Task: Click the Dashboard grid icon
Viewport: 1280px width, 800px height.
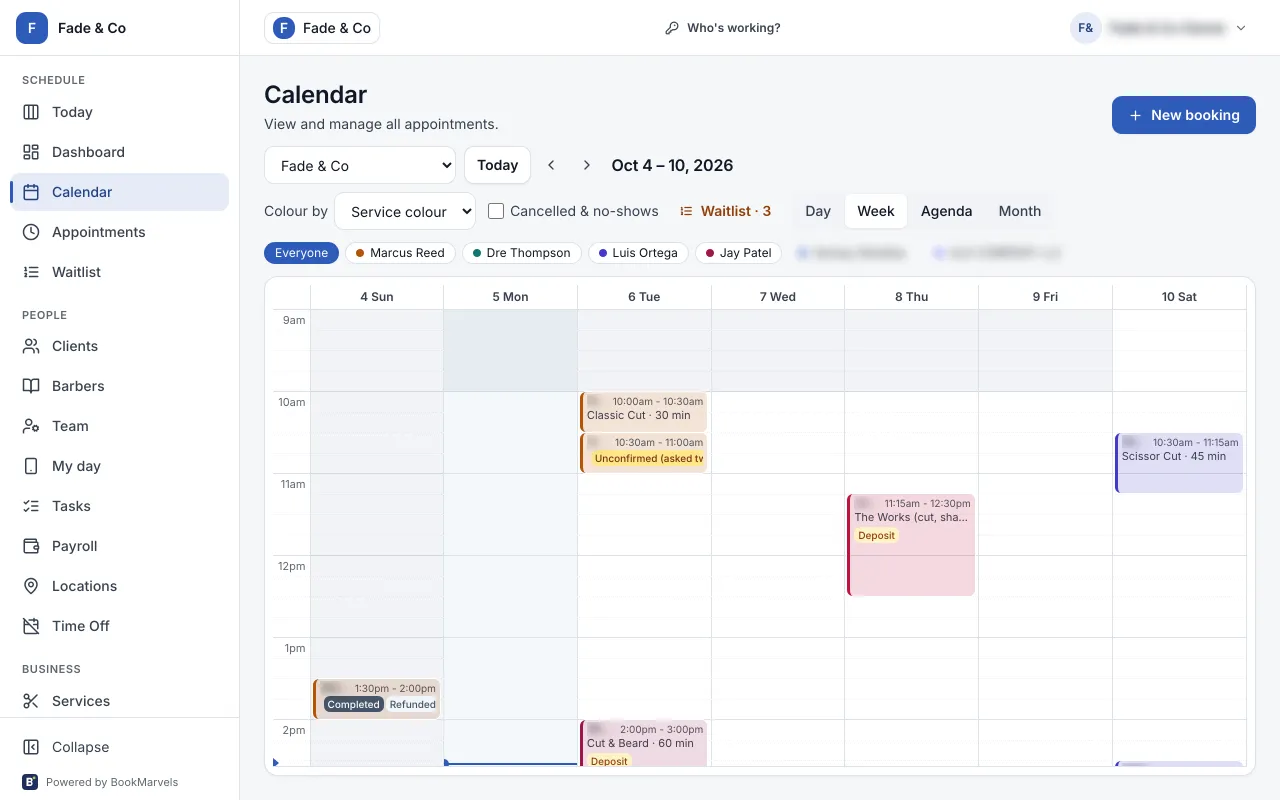Action: pyautogui.click(x=31, y=152)
